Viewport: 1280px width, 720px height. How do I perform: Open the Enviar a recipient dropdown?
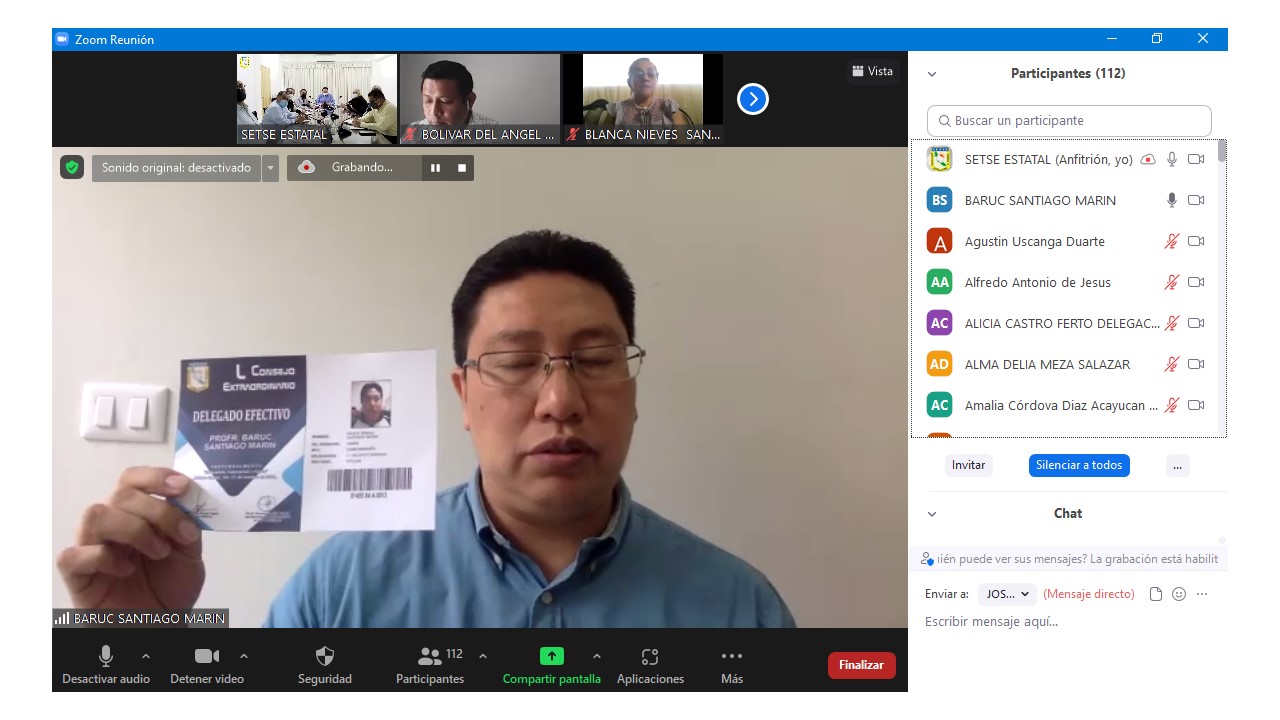pyautogui.click(x=1007, y=594)
